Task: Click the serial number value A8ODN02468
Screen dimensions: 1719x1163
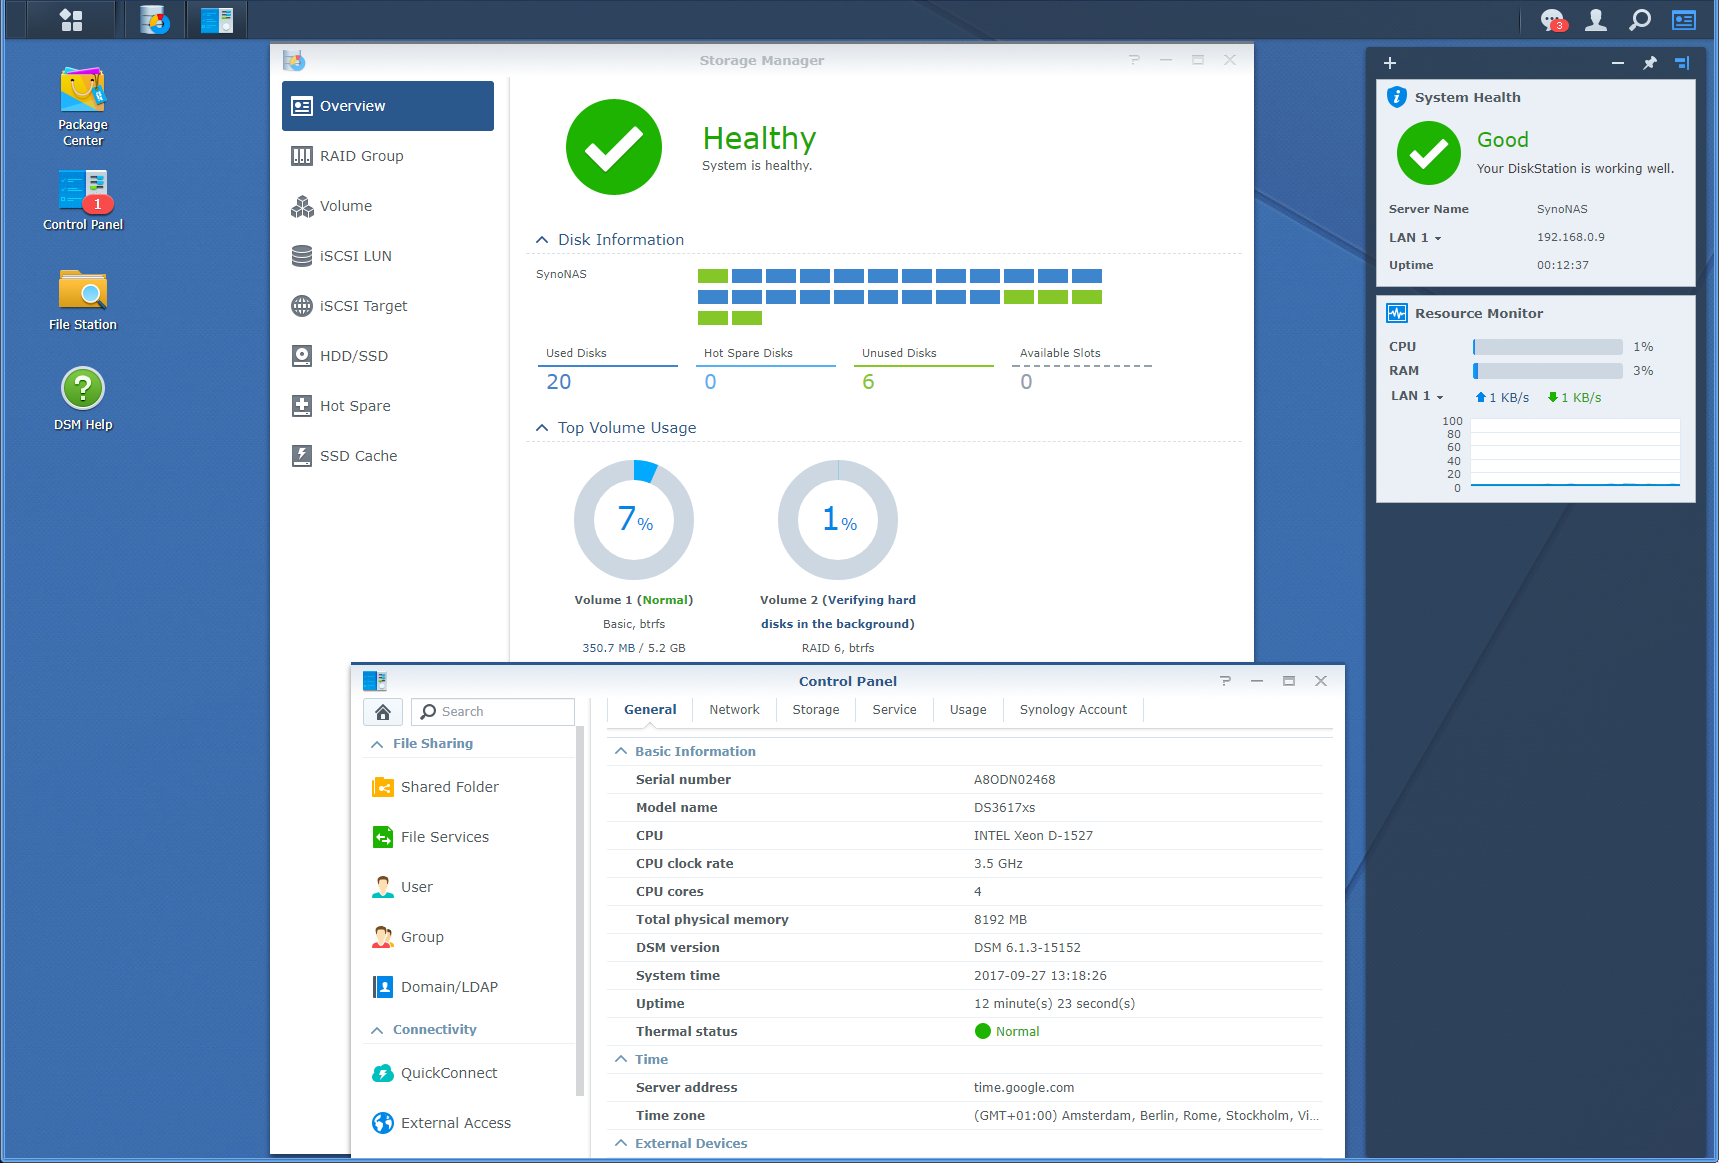Action: point(1014,780)
